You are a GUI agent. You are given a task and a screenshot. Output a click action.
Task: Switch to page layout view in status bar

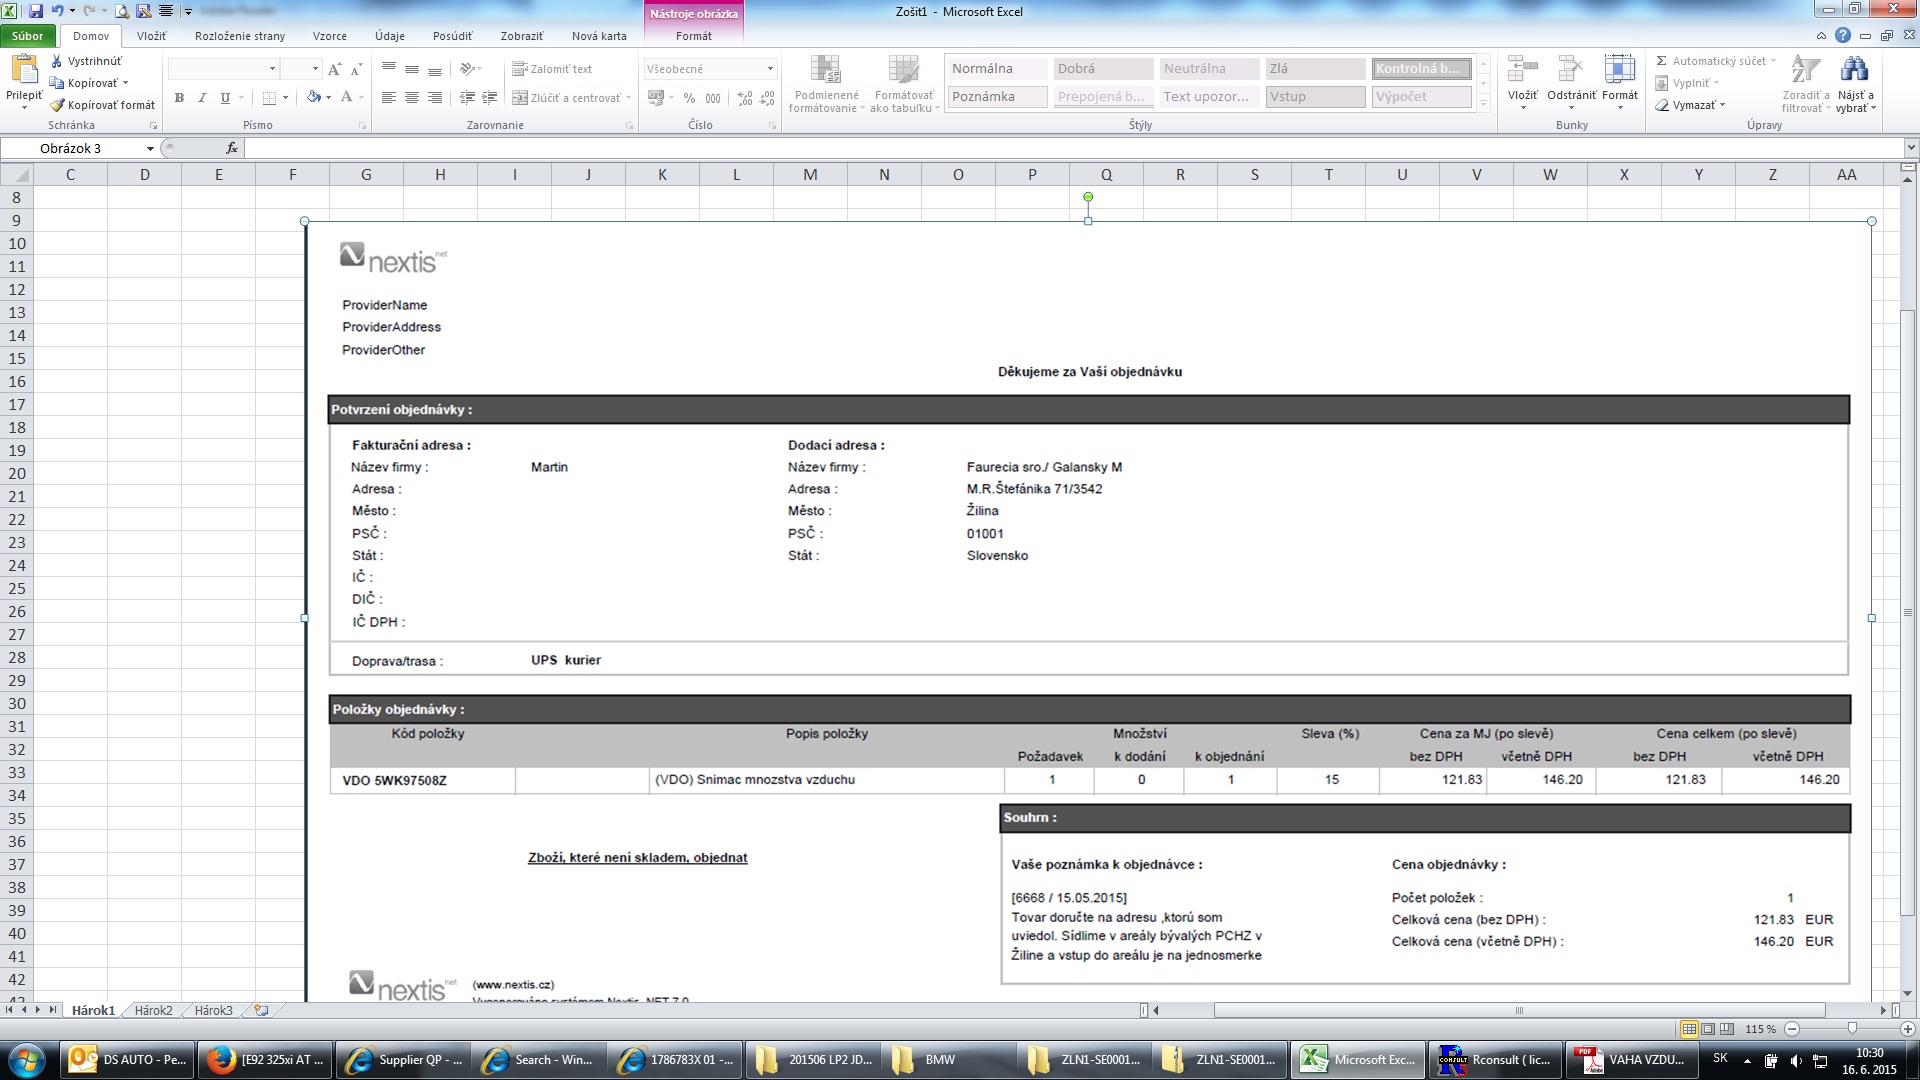click(x=1708, y=1029)
